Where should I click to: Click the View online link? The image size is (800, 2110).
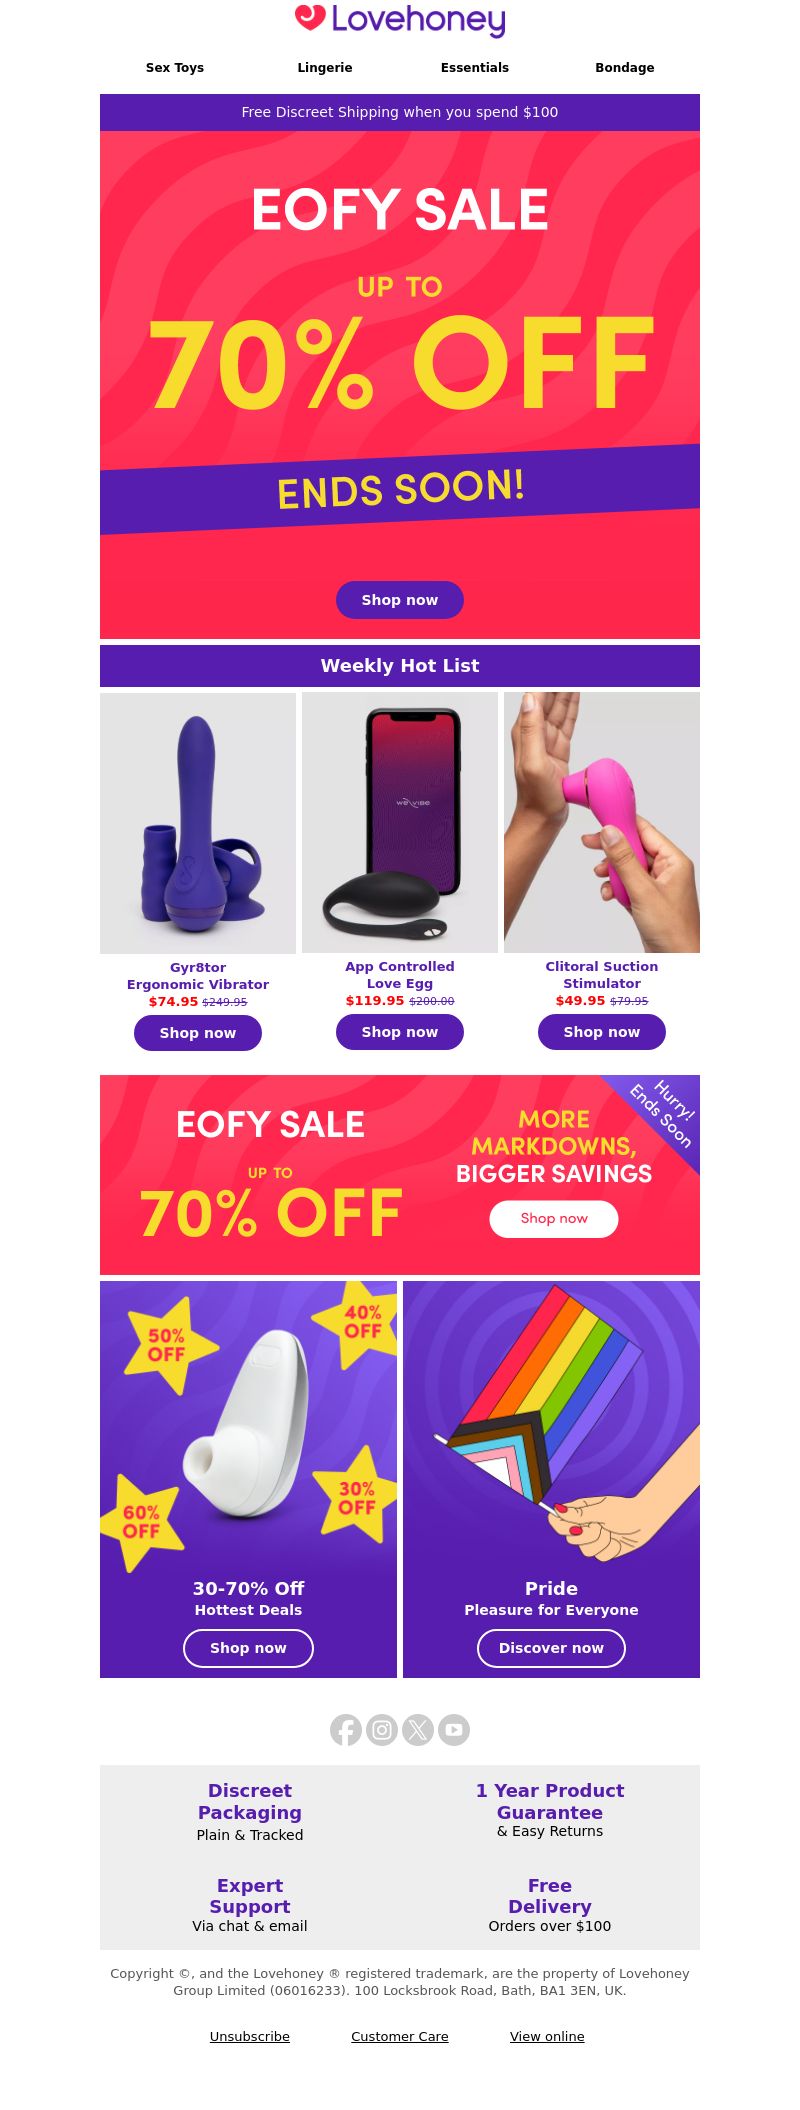click(547, 2036)
